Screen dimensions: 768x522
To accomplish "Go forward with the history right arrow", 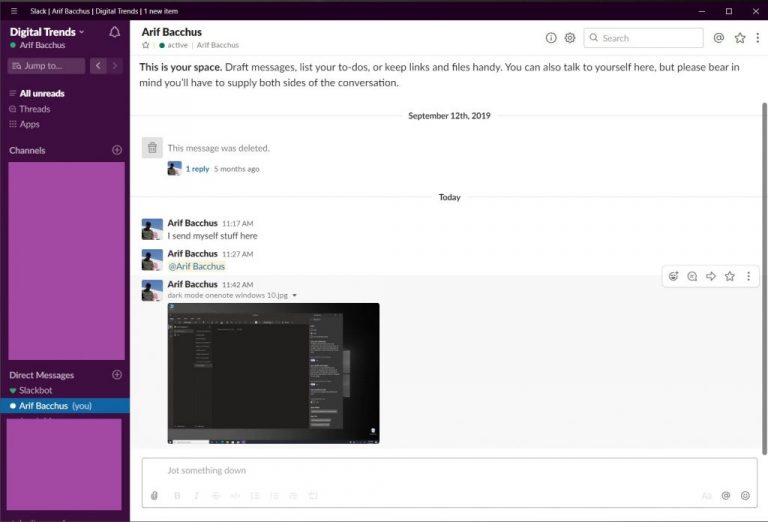I will tap(115, 66).
